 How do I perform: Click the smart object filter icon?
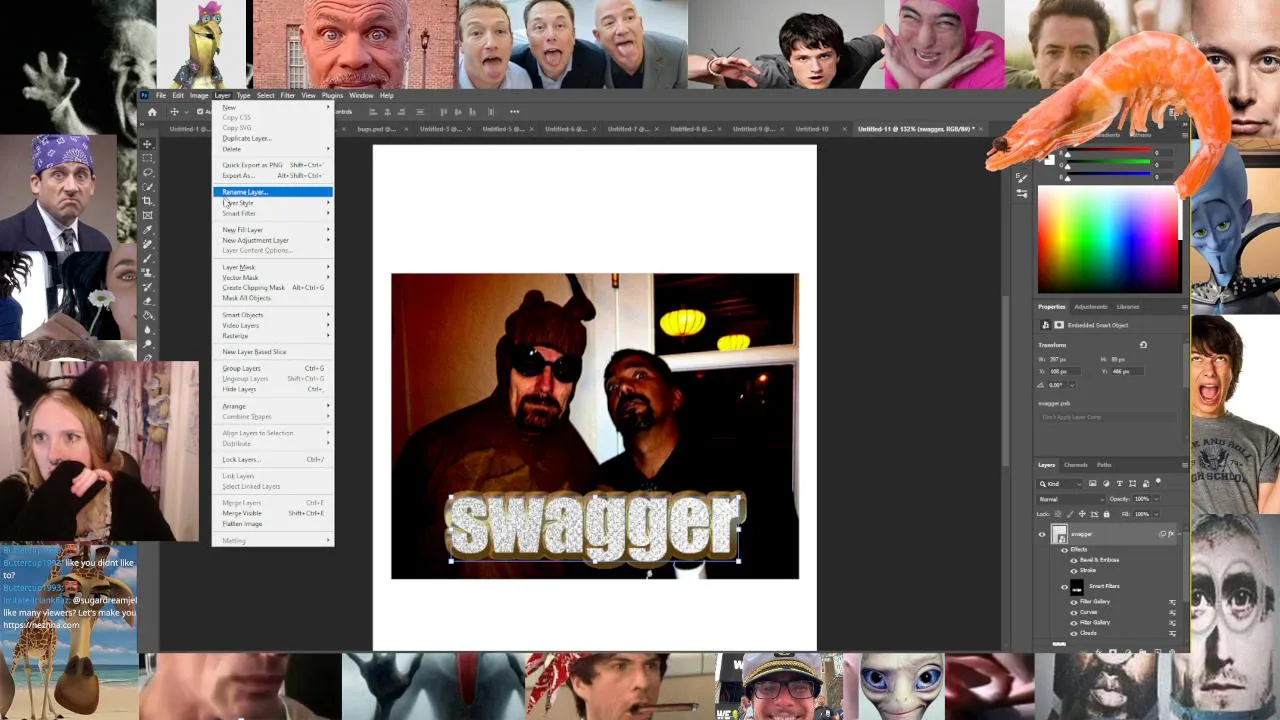click(1145, 484)
